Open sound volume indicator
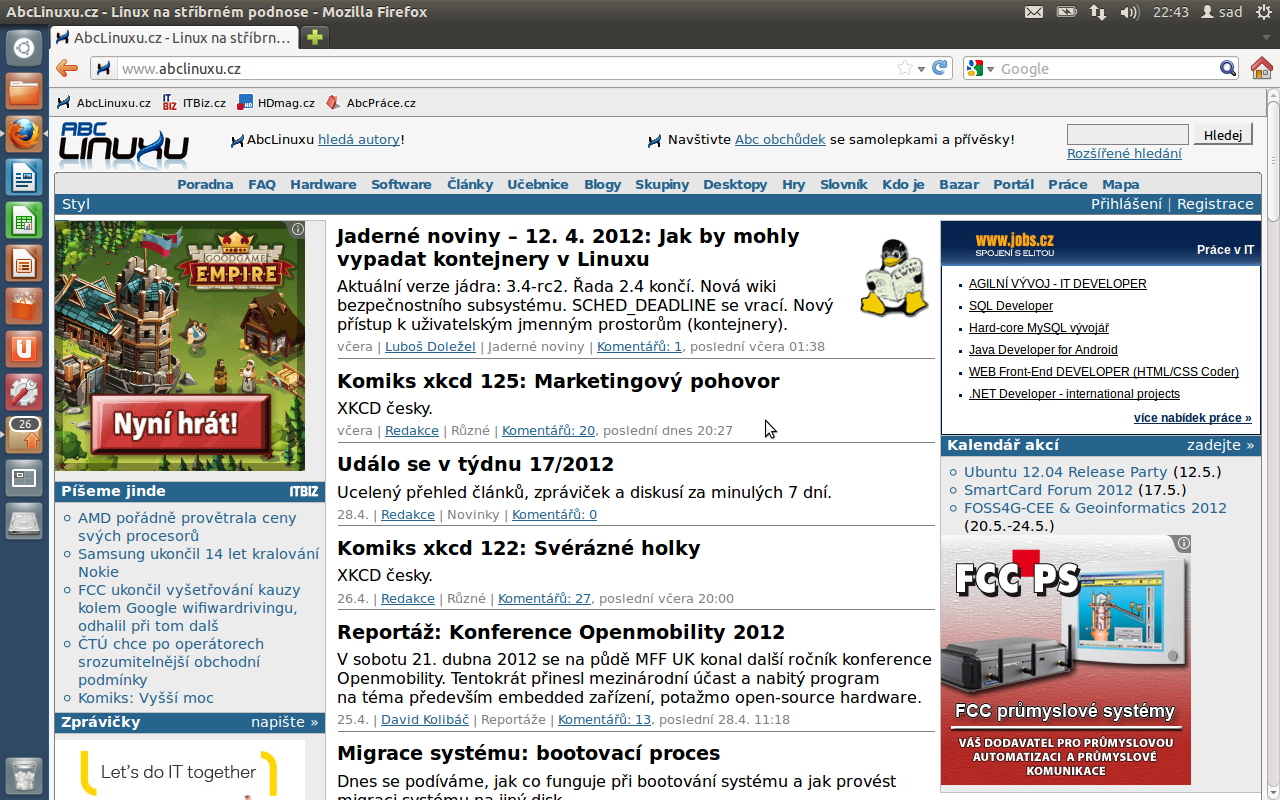Screen dimensions: 1280x800 (1130, 12)
